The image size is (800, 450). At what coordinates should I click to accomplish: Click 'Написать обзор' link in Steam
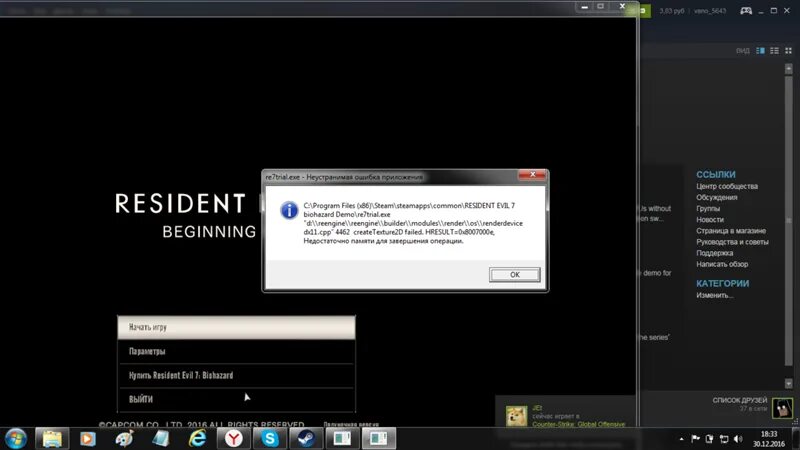[x=722, y=264]
